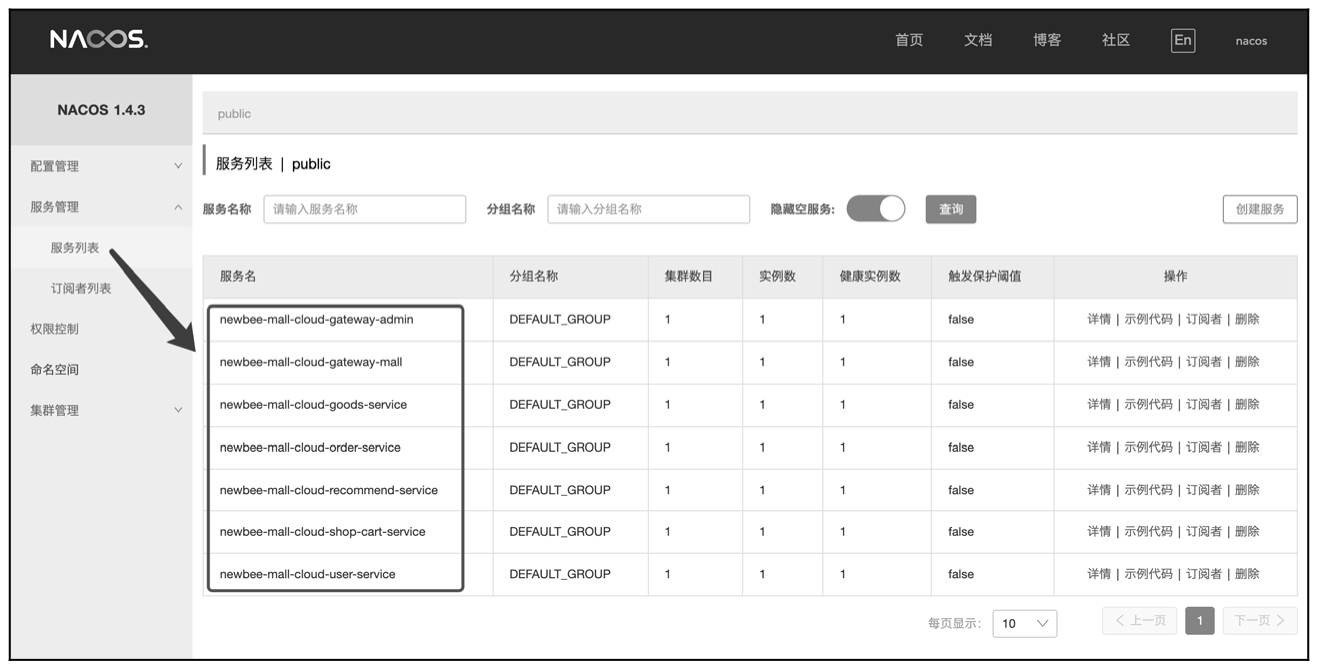Open 详情 for newbee-mall-cloud-order-service
Image resolution: width=1318 pixels, height=669 pixels.
click(x=1099, y=447)
